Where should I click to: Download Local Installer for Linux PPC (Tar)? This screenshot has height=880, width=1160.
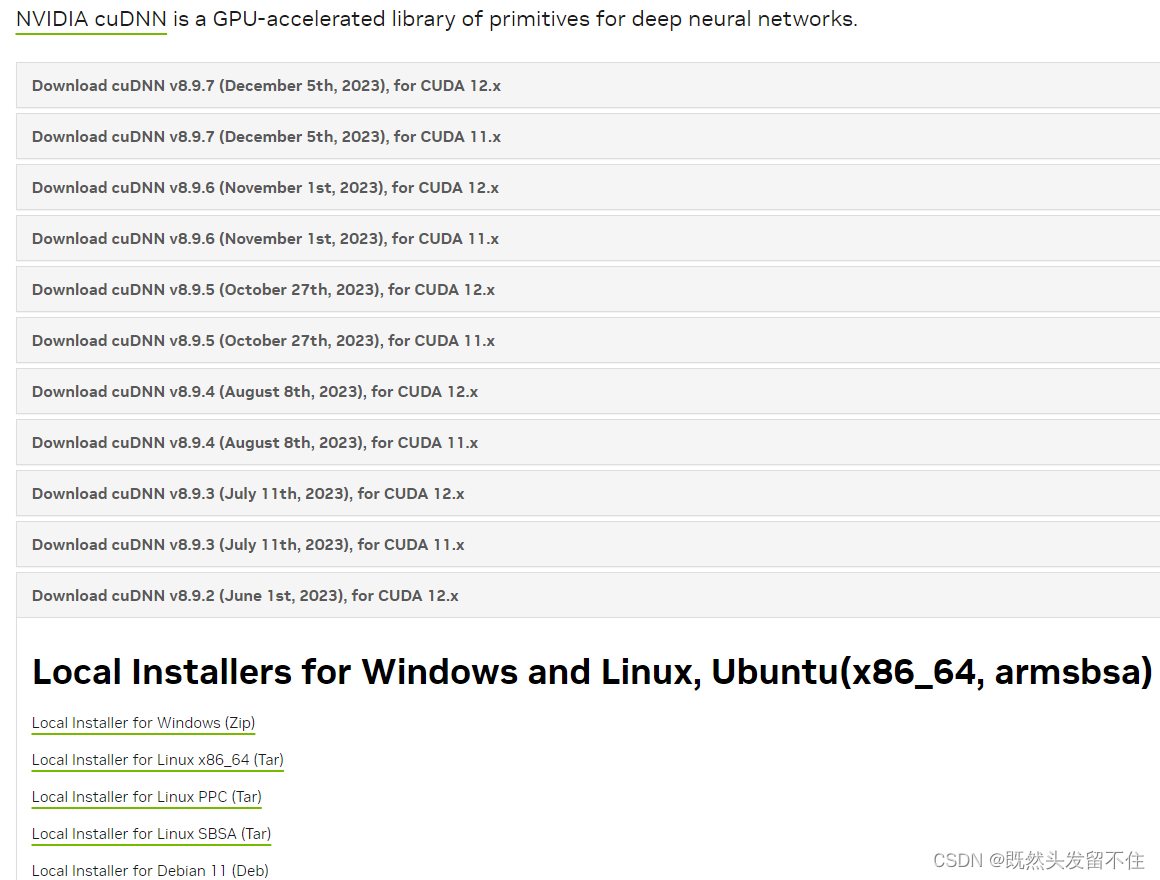[x=146, y=797]
